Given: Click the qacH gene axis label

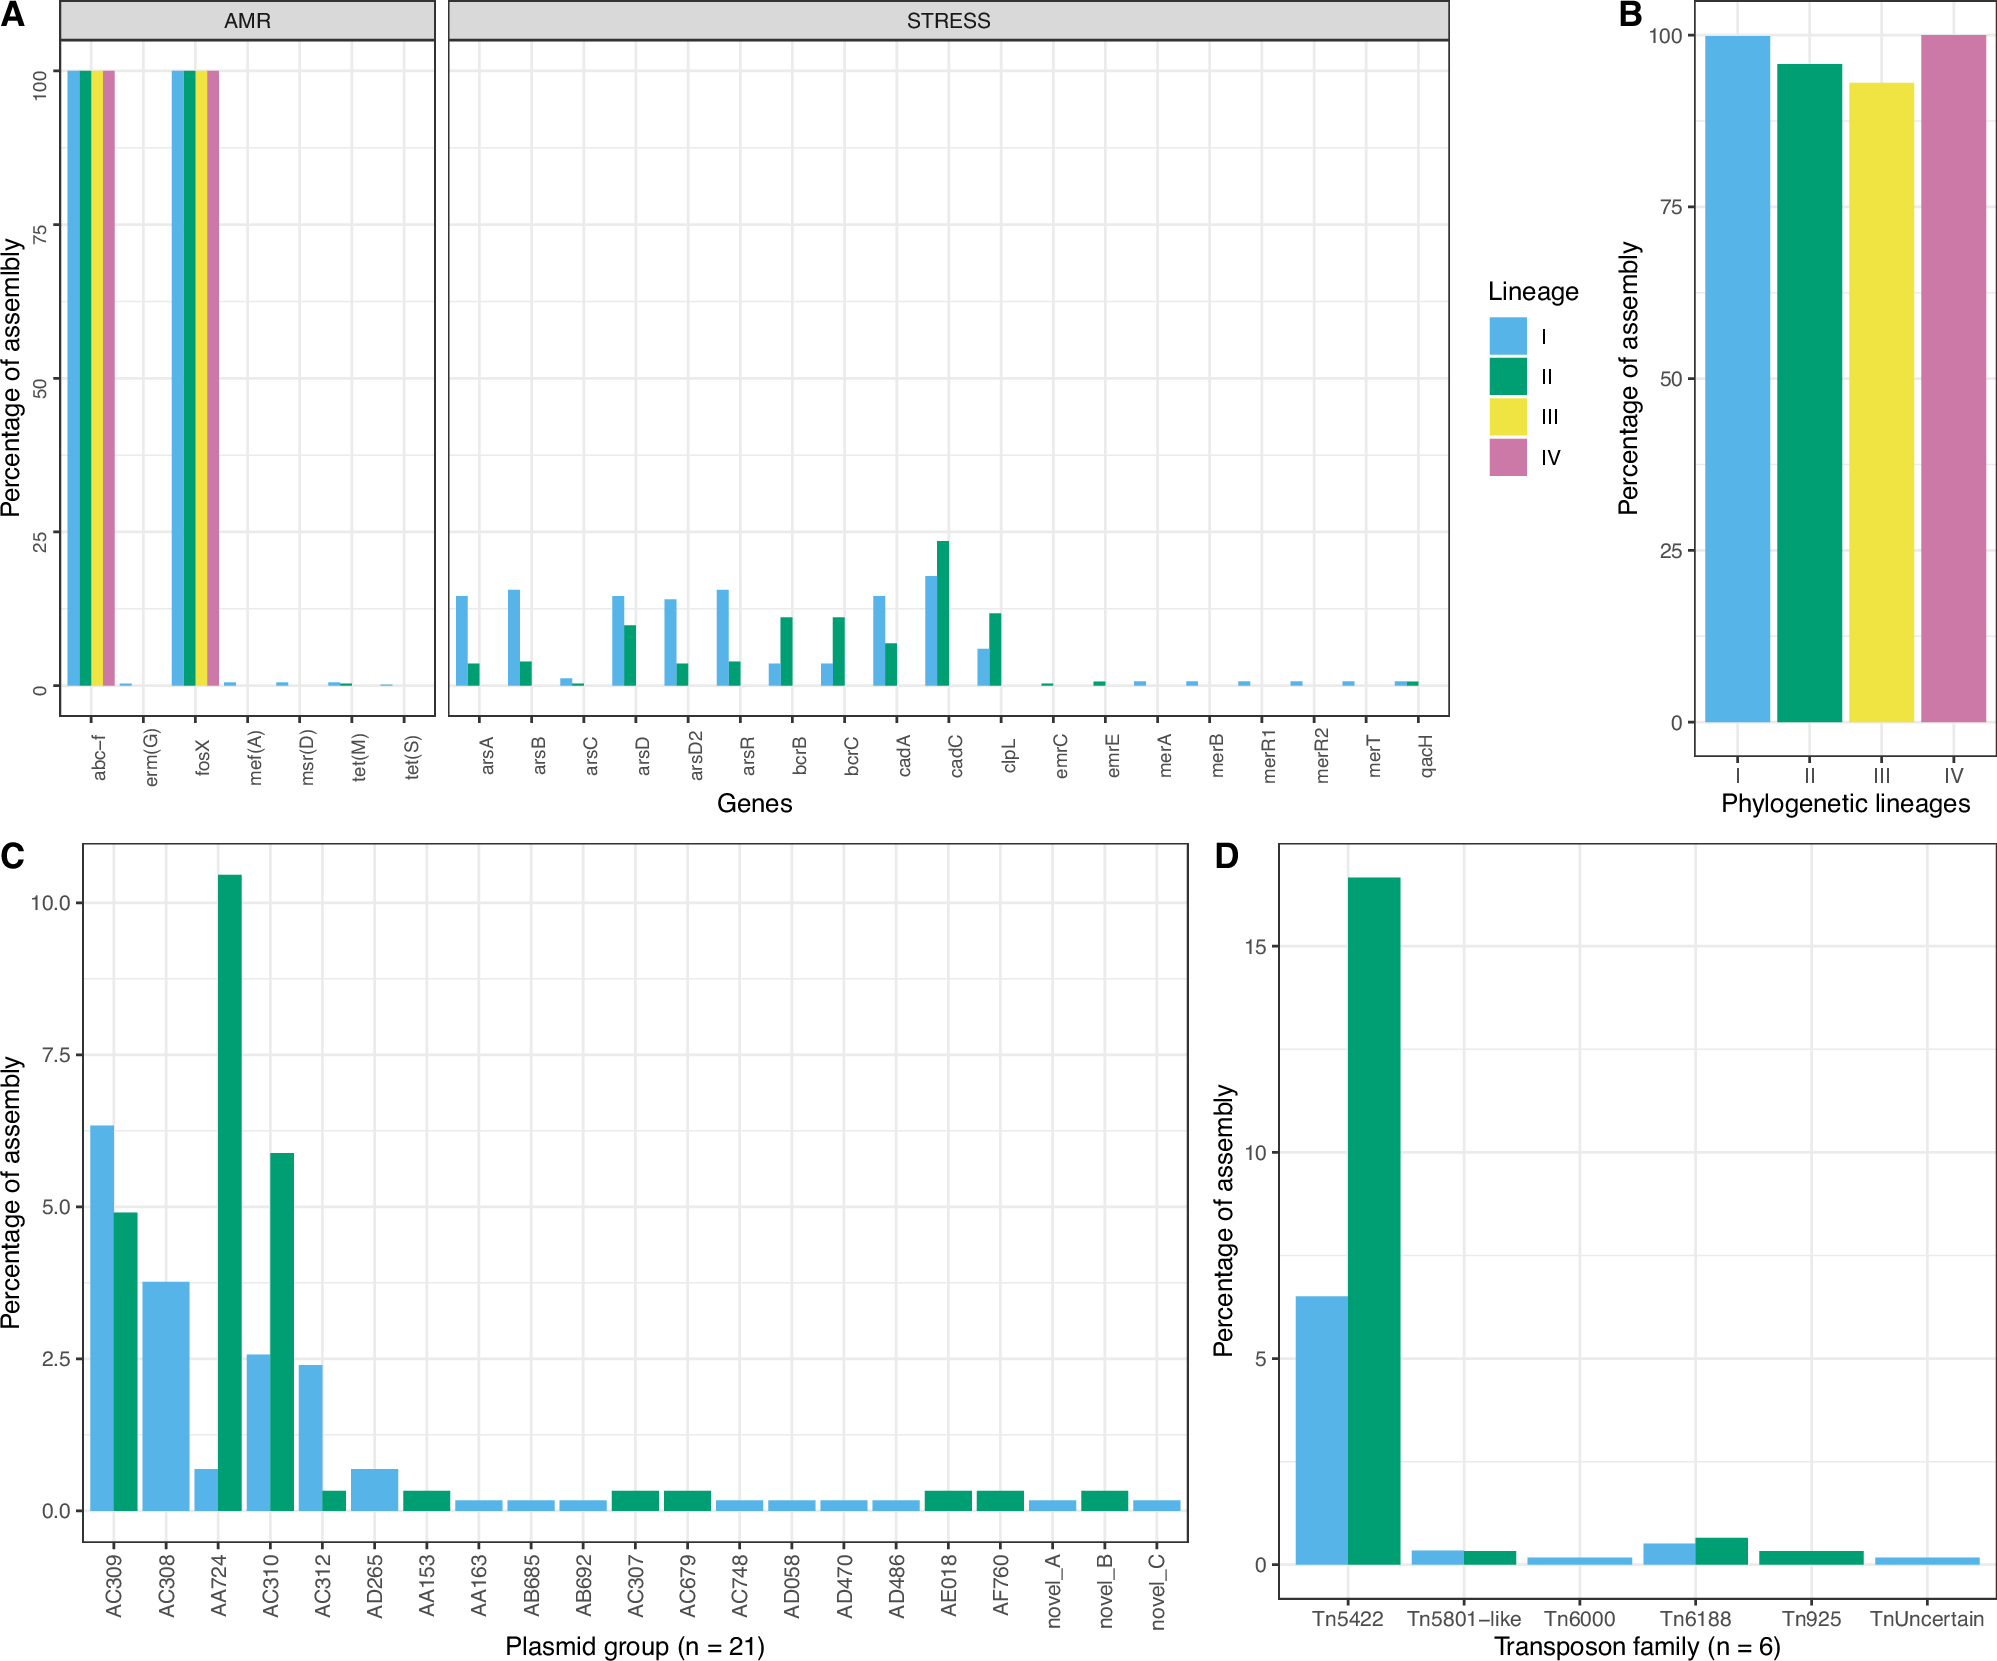Looking at the screenshot, I should (1427, 755).
